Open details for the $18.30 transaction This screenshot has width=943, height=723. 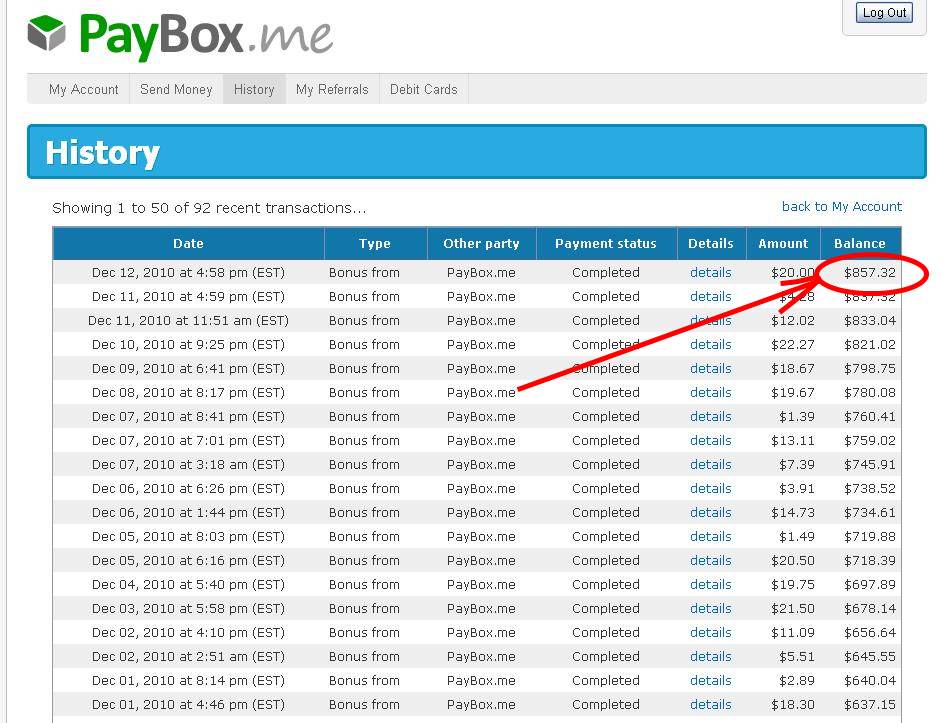[x=710, y=704]
